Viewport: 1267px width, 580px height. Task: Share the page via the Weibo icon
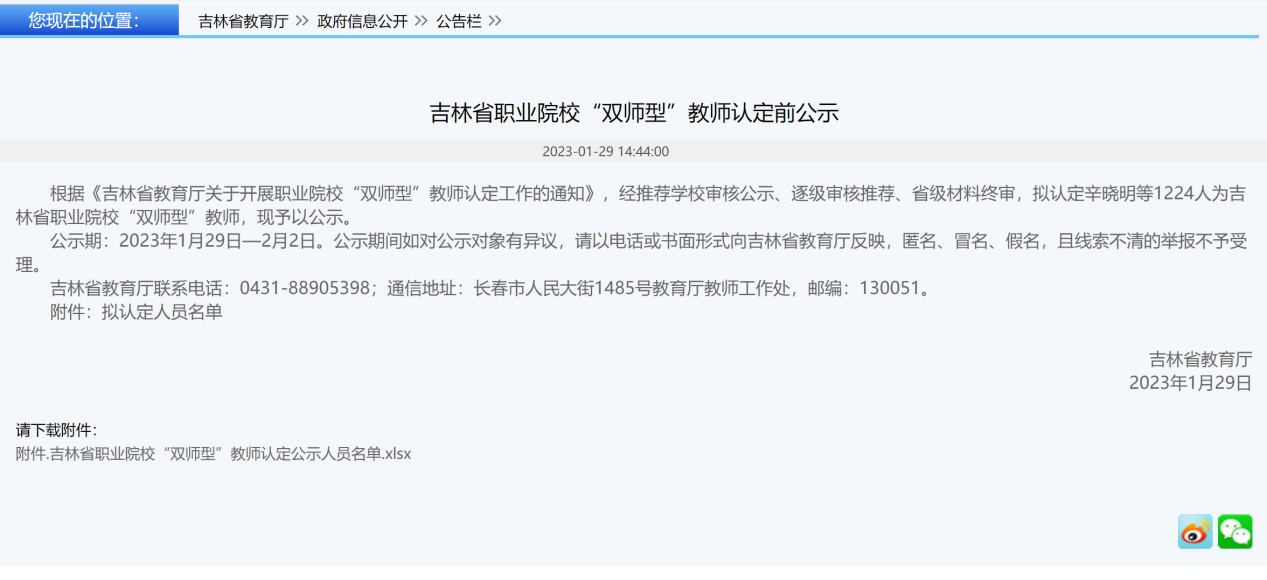[x=1195, y=532]
